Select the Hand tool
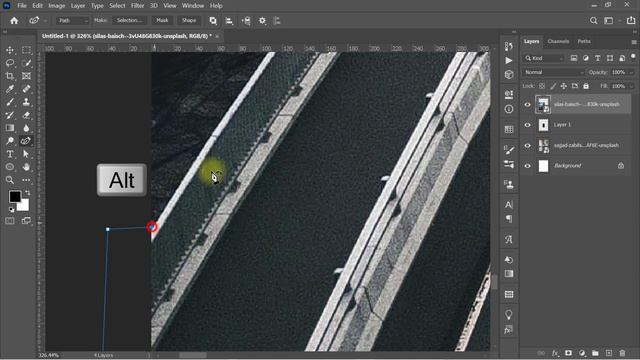This screenshot has height=360, width=640. pos(26,167)
